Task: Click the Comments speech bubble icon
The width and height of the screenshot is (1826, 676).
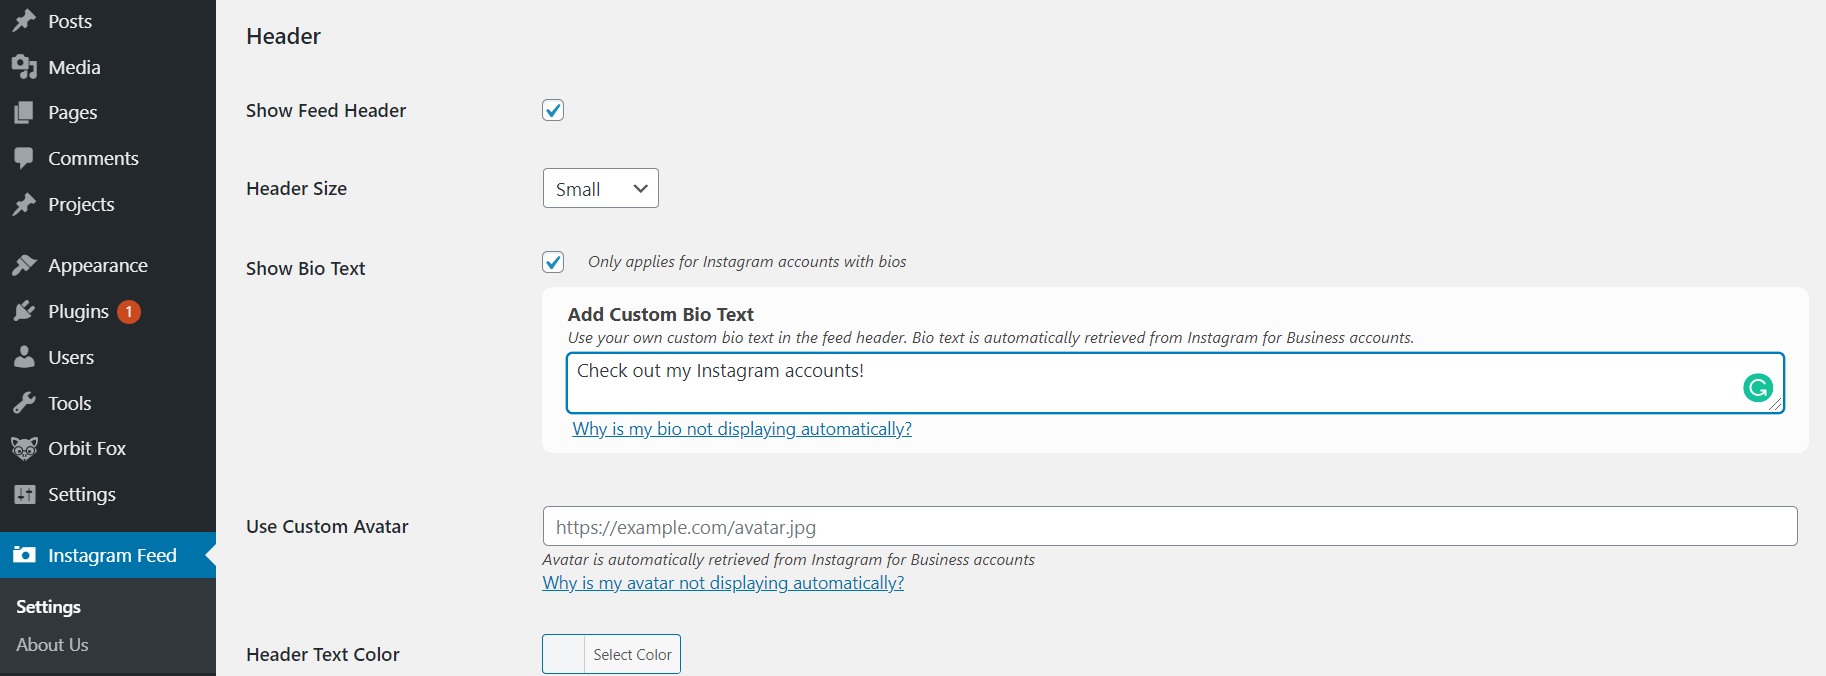Action: (24, 158)
